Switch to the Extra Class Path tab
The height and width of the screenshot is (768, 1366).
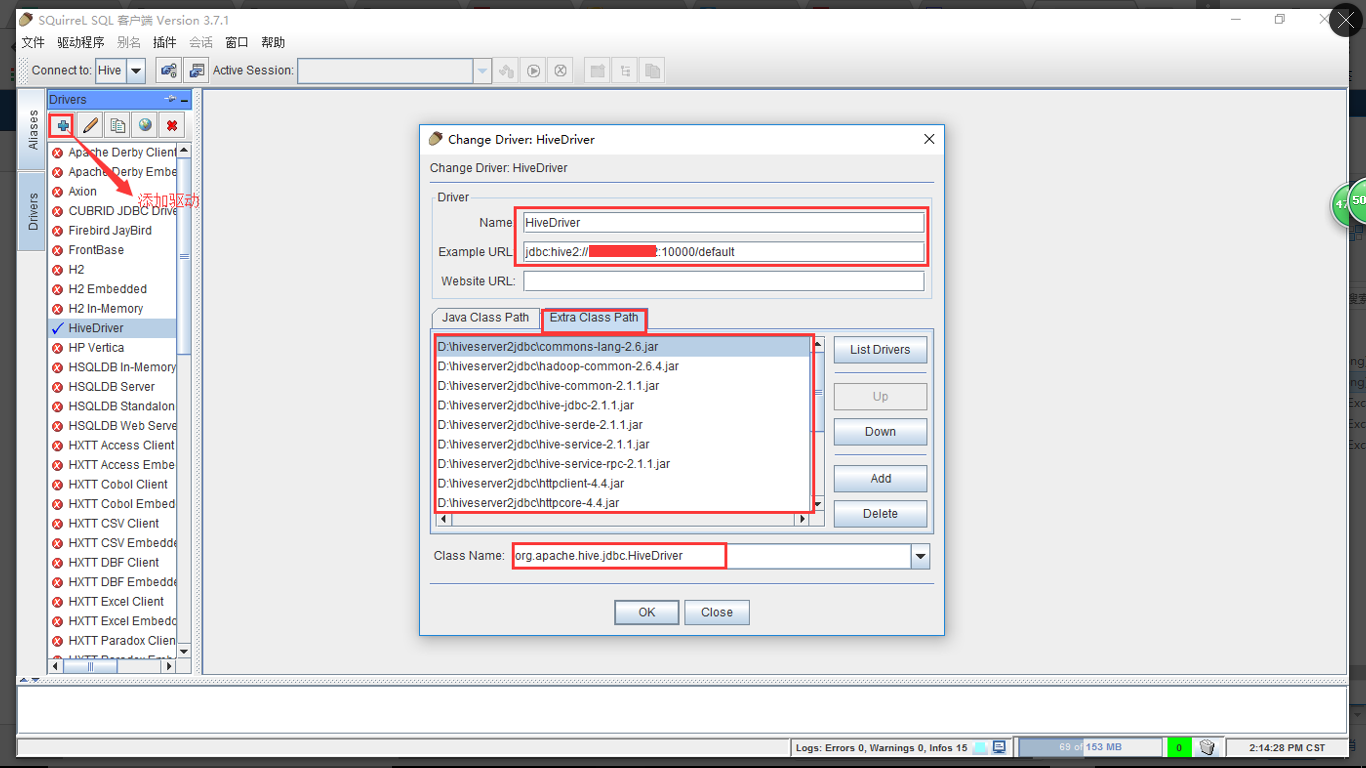(x=594, y=318)
